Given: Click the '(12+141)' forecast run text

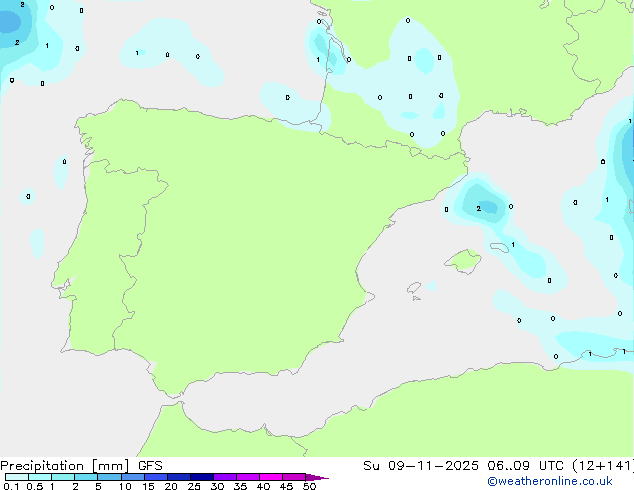Looking at the screenshot, I should 603,466.
